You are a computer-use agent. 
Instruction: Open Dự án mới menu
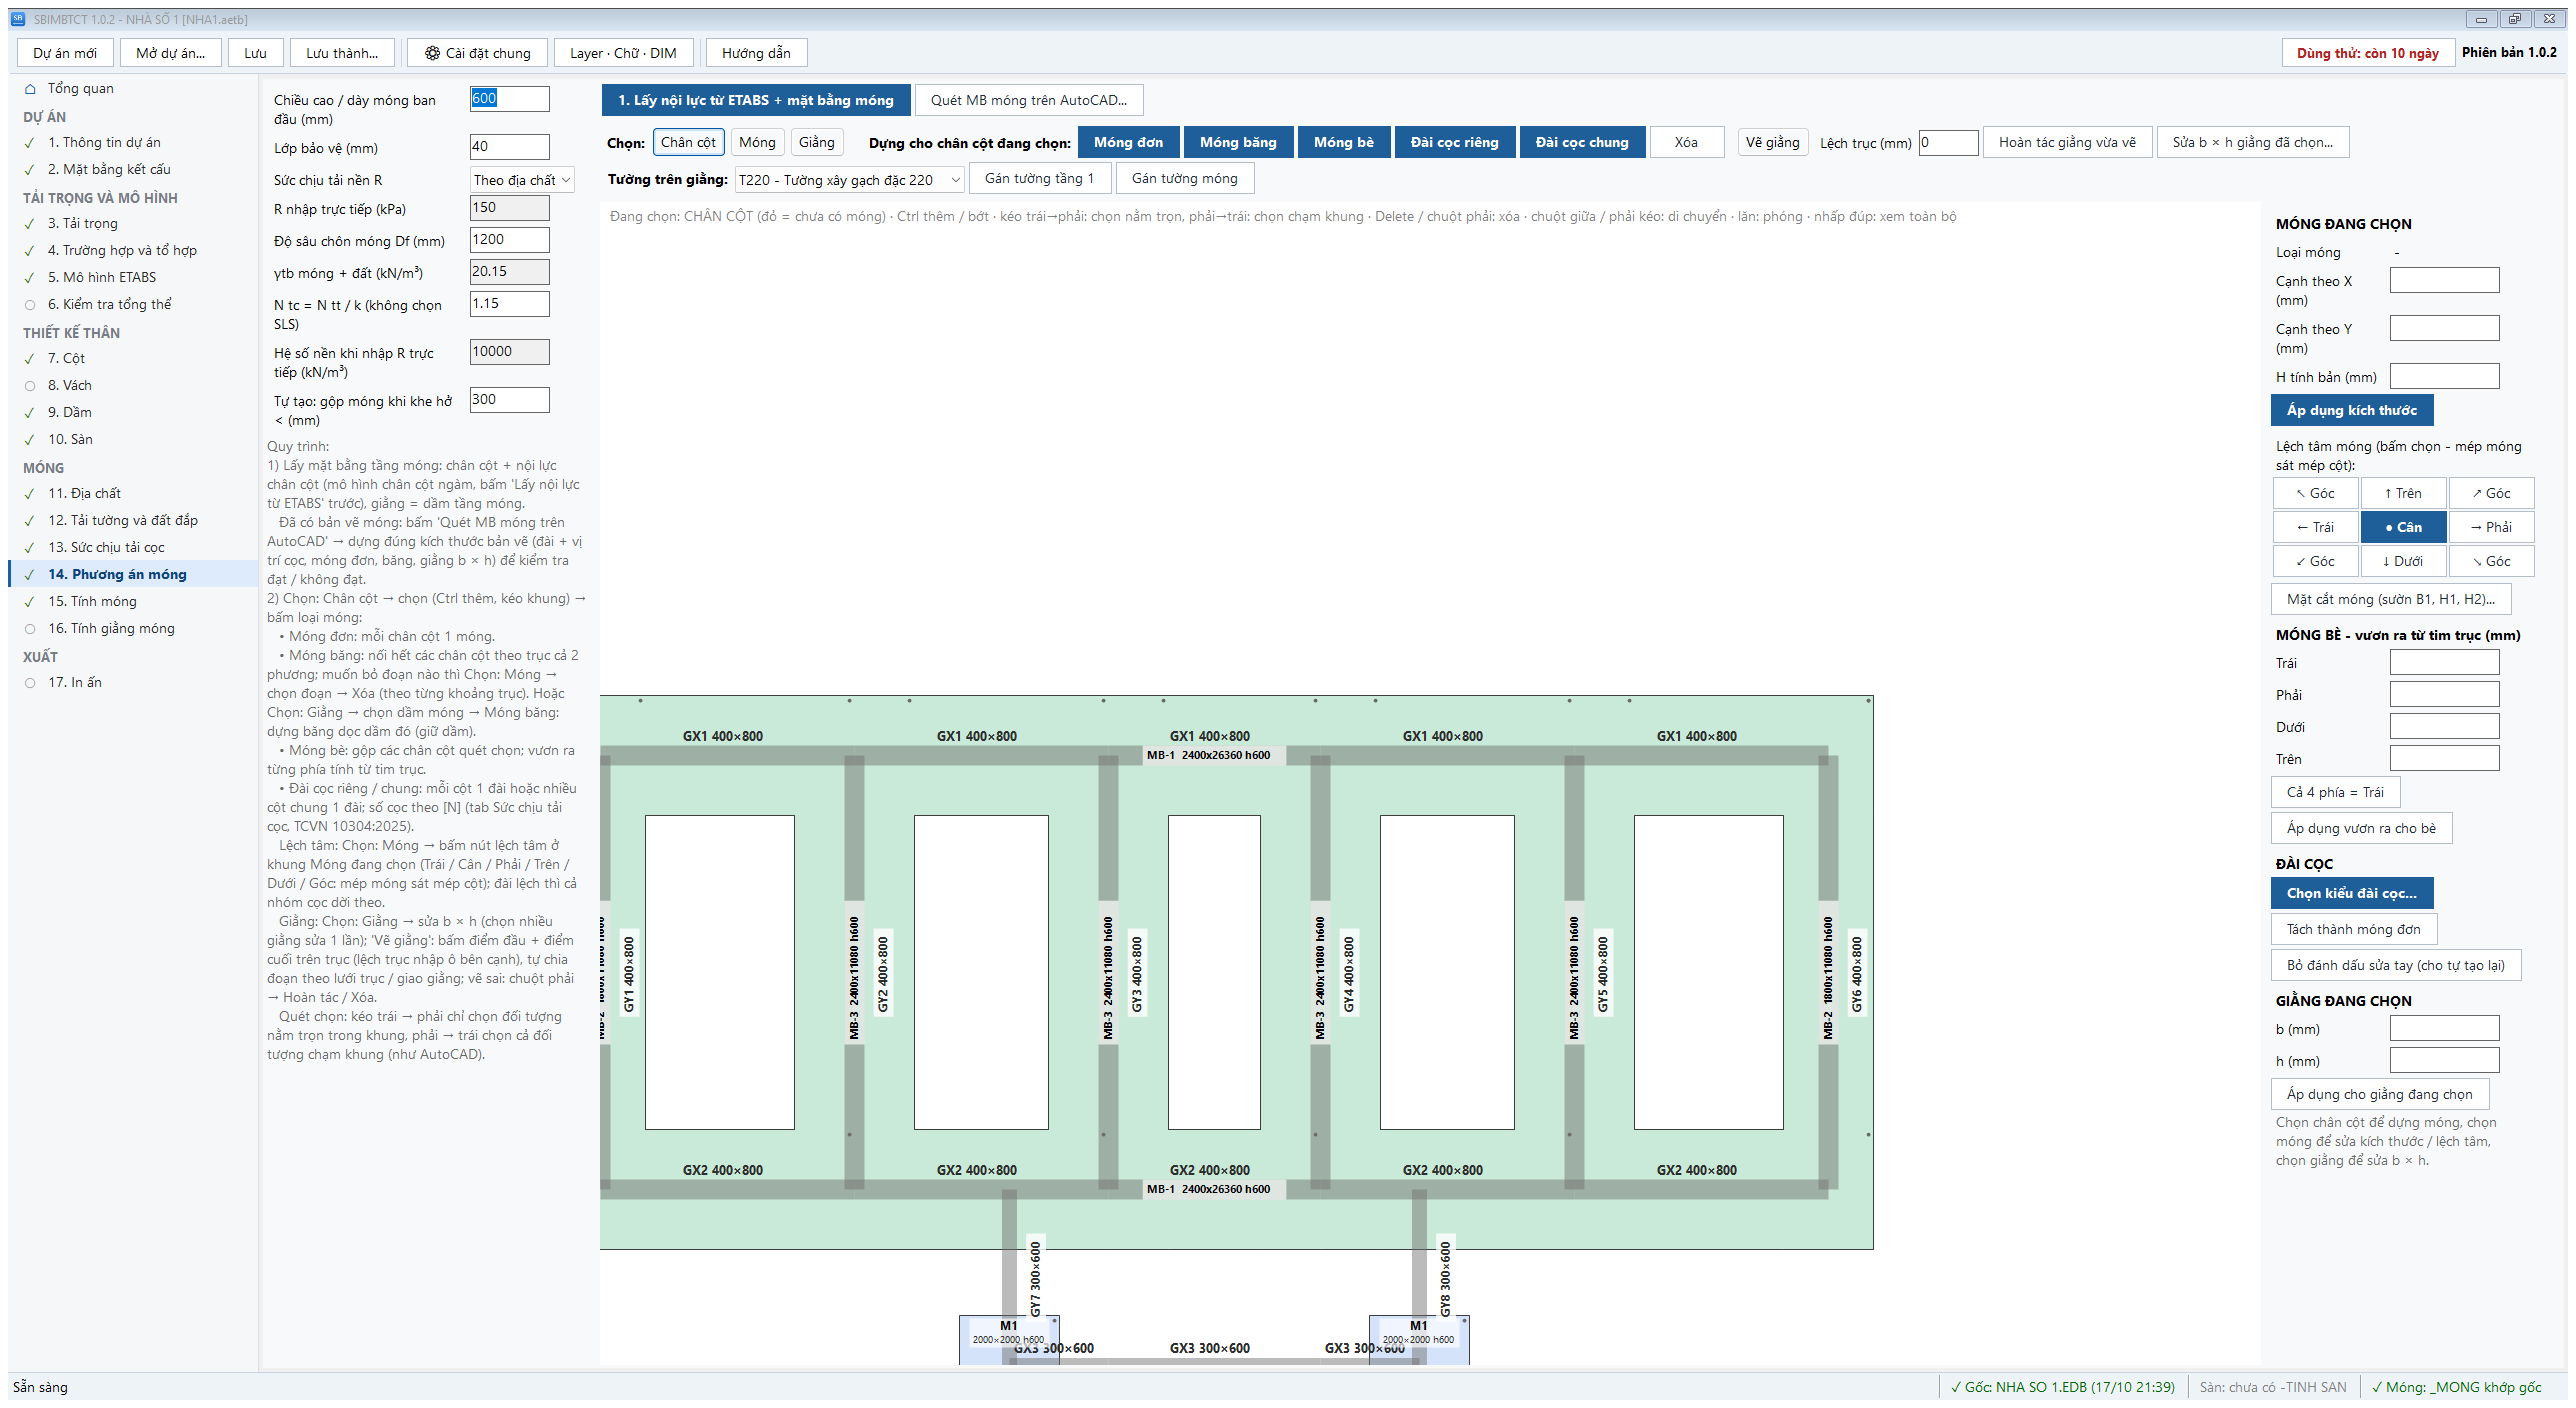tap(65, 53)
